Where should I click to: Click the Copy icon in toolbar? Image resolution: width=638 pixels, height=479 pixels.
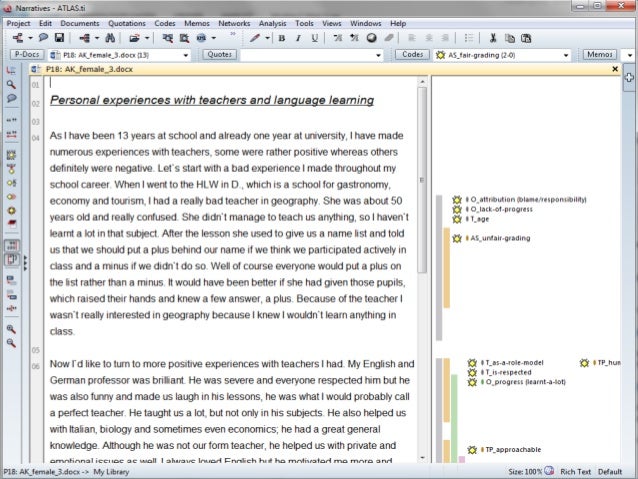tap(509, 38)
